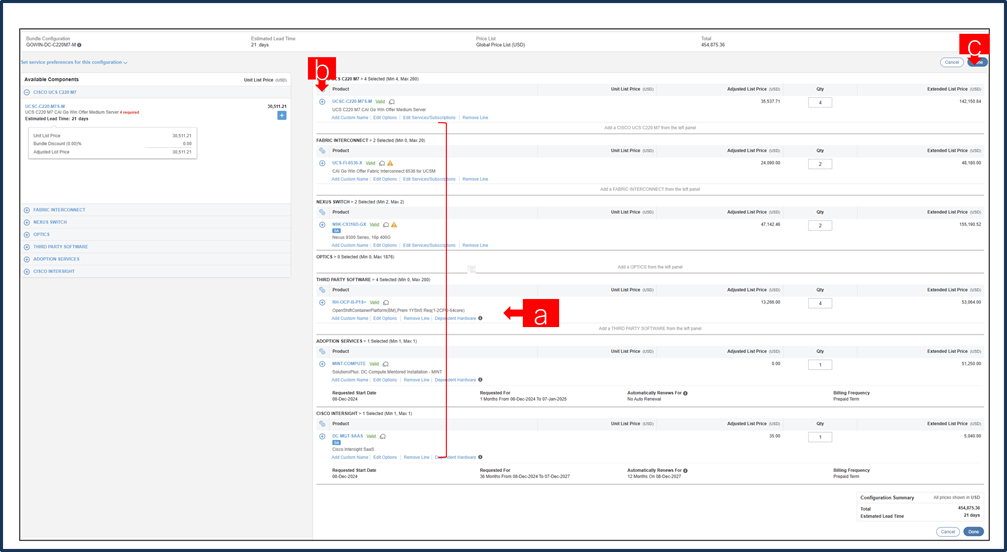Expand CISCO INTERSIGHT in Available Components
1007x552 pixels.
coord(27,272)
